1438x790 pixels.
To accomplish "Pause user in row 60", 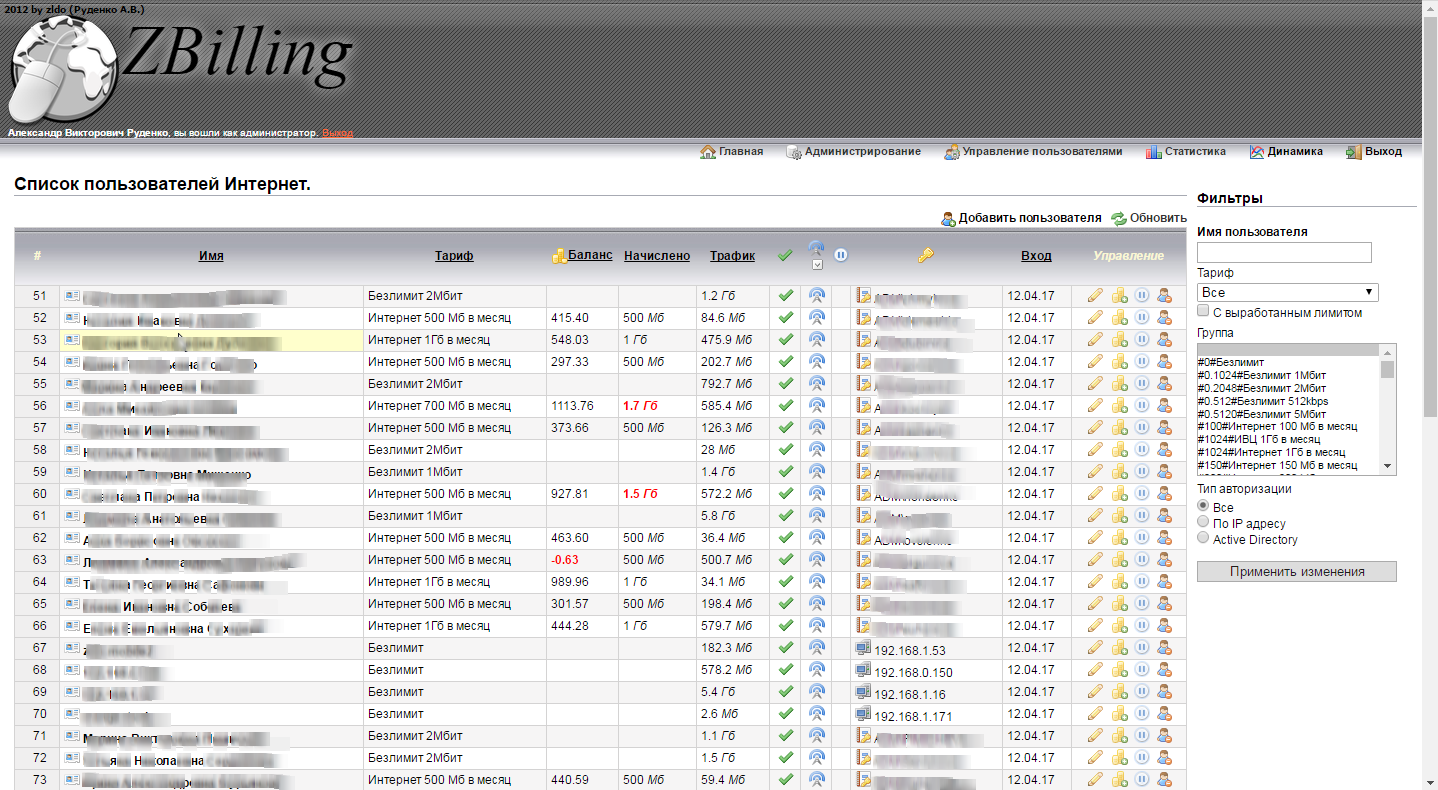I will coord(1142,494).
